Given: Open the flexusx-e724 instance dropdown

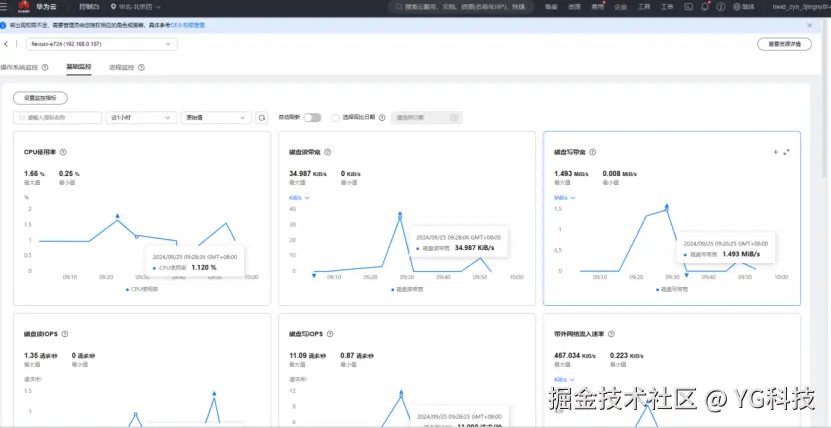Looking at the screenshot, I should (102, 44).
